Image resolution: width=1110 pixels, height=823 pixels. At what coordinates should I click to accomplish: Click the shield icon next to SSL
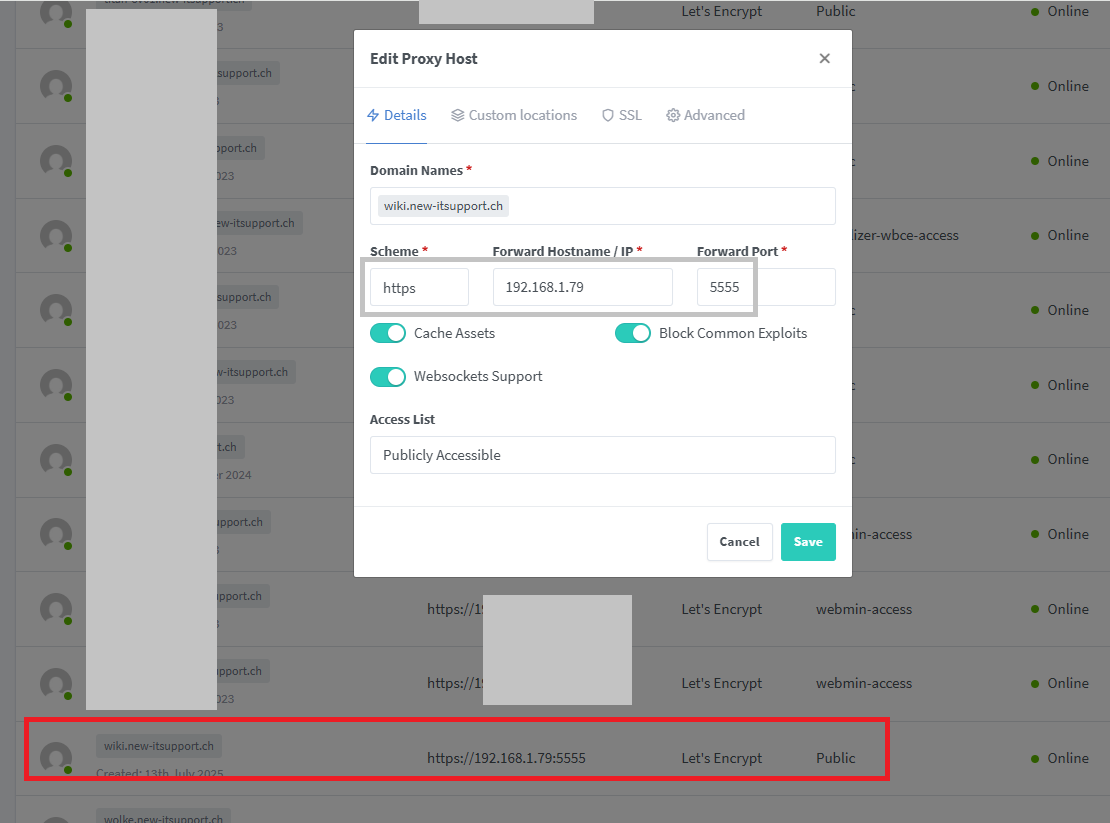point(607,115)
